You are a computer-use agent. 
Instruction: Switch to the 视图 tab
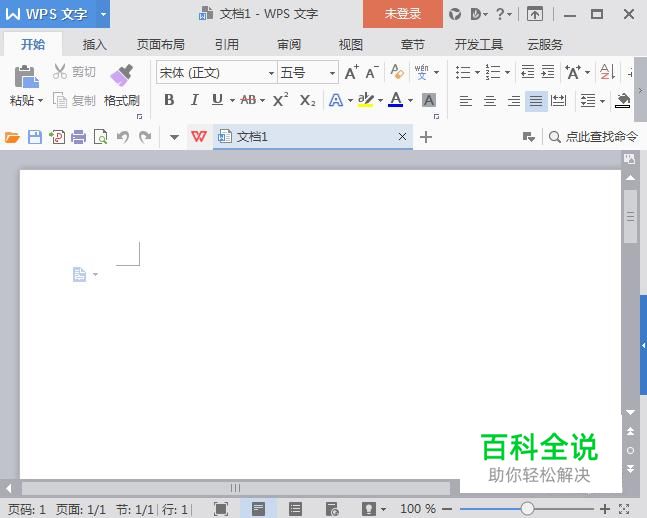[351, 44]
